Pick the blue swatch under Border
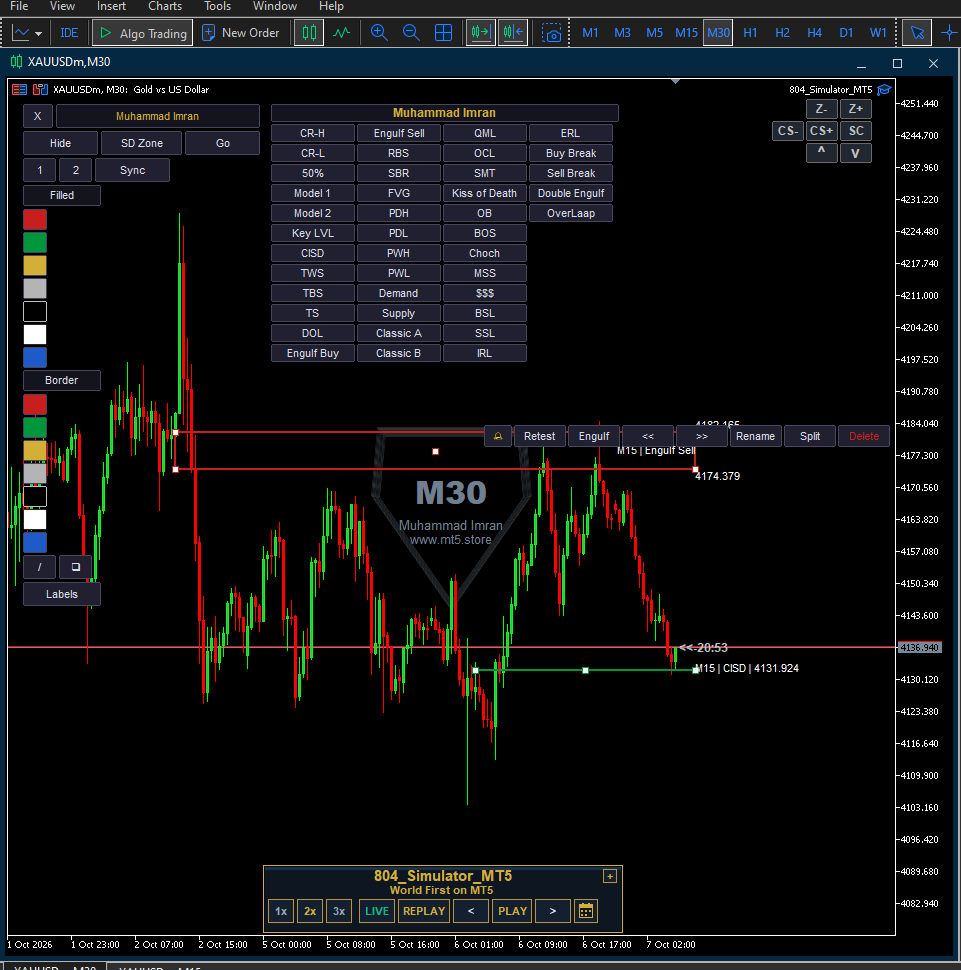Image resolution: width=961 pixels, height=970 pixels. 35,543
